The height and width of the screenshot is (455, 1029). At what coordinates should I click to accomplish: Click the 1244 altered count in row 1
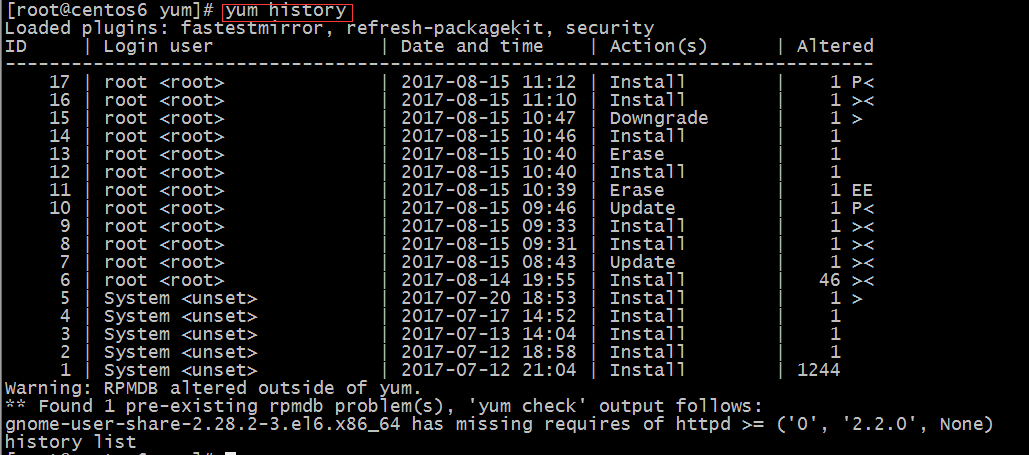click(818, 370)
